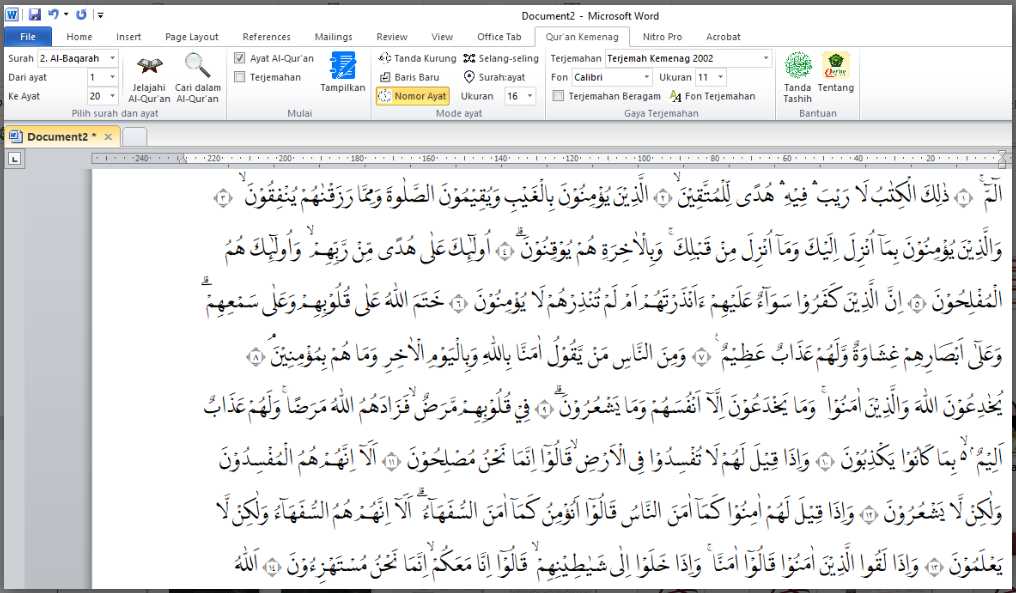Toggle Baris Baru option
The width and height of the screenshot is (1016, 593).
409,77
